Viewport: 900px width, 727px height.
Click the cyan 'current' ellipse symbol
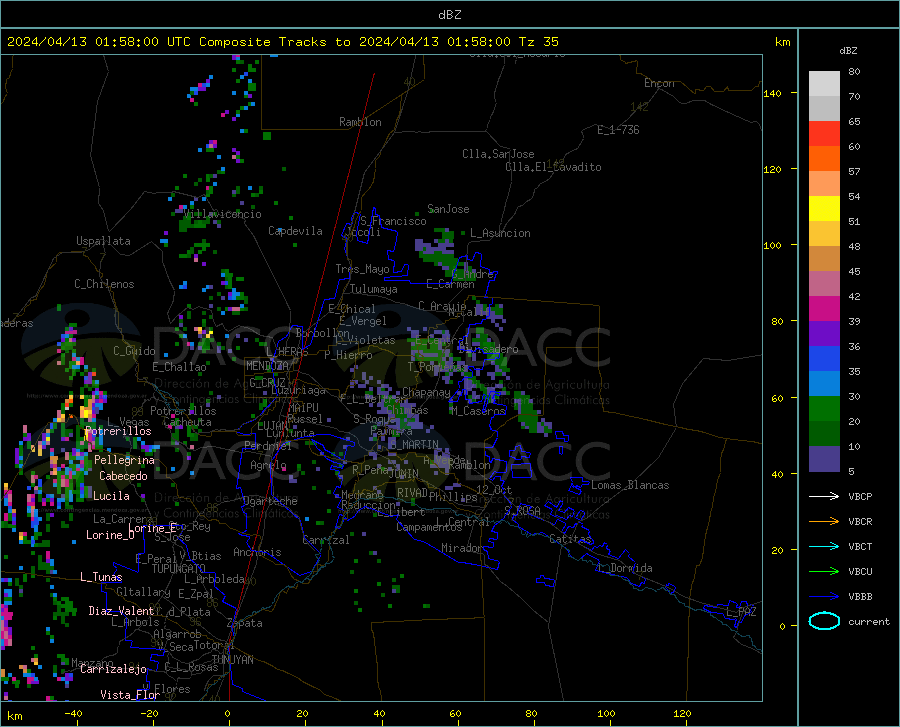coord(824,621)
